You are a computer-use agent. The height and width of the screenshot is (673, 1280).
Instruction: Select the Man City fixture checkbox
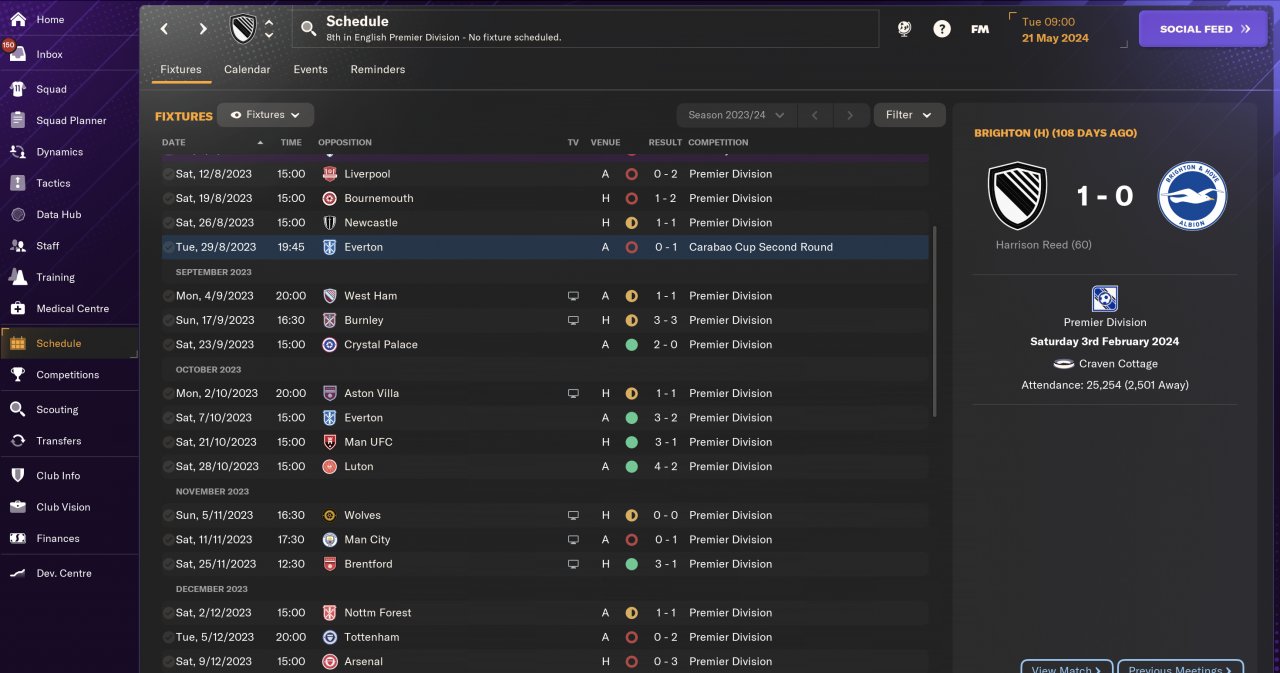[168, 540]
